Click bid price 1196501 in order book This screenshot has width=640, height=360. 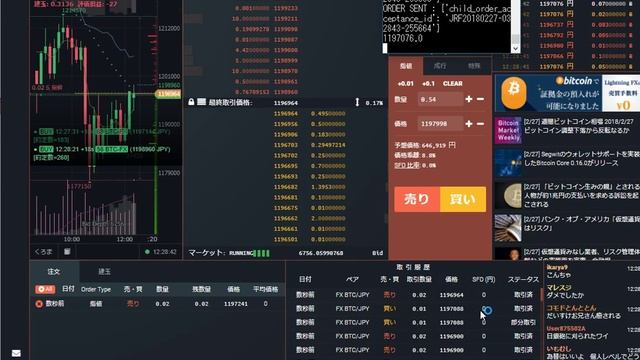click(286, 239)
